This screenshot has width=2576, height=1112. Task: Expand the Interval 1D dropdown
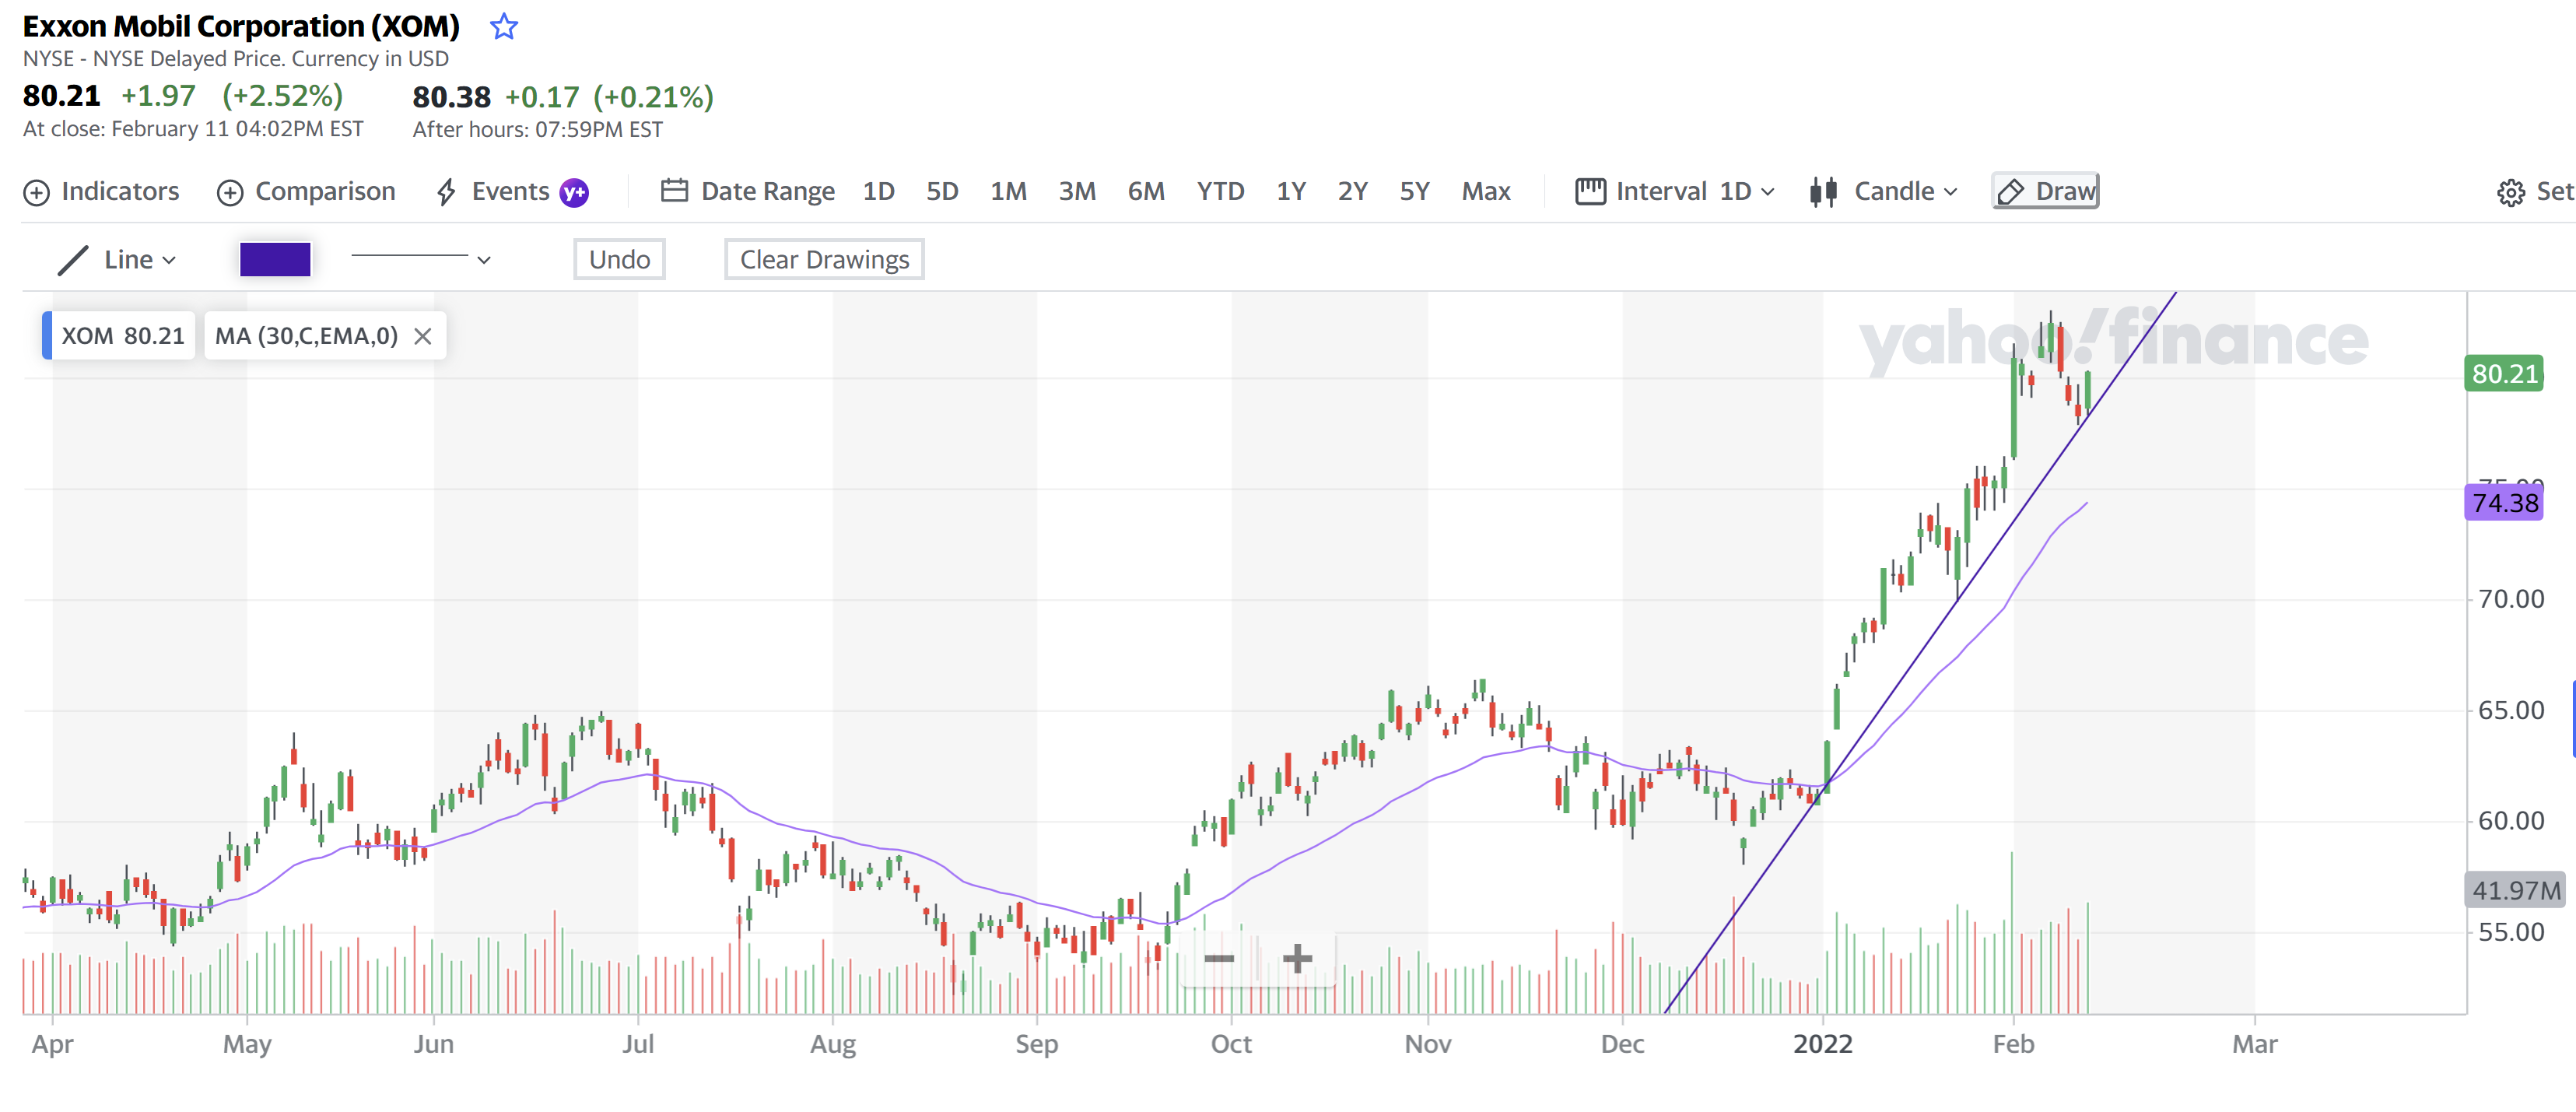point(1675,191)
